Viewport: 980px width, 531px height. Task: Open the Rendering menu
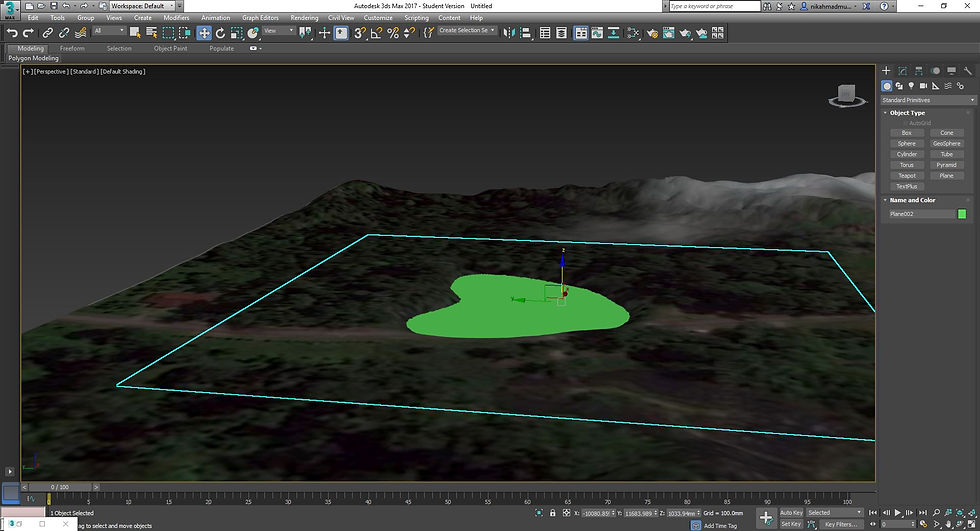coord(304,17)
